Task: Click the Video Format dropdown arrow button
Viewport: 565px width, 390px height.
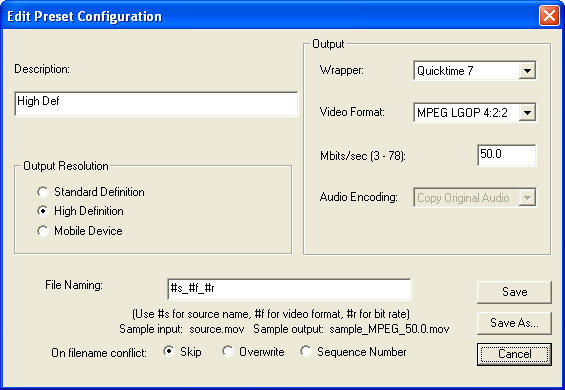Action: pyautogui.click(x=527, y=112)
